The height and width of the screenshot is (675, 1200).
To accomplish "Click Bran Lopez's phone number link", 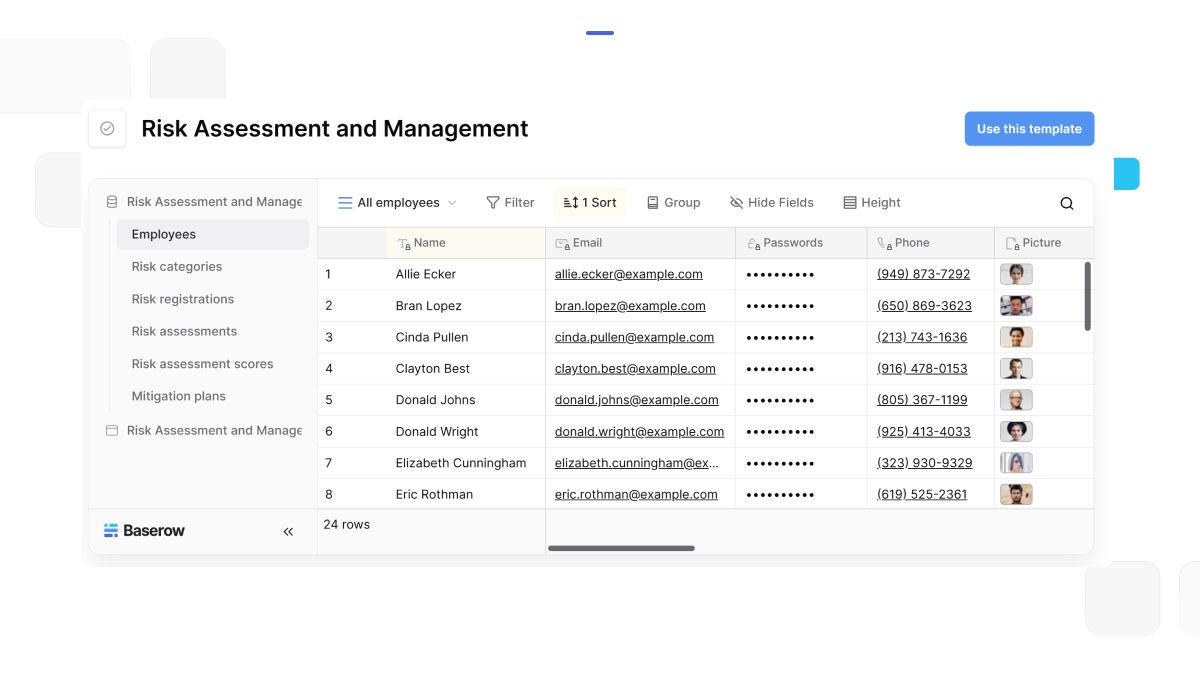I will click(924, 306).
